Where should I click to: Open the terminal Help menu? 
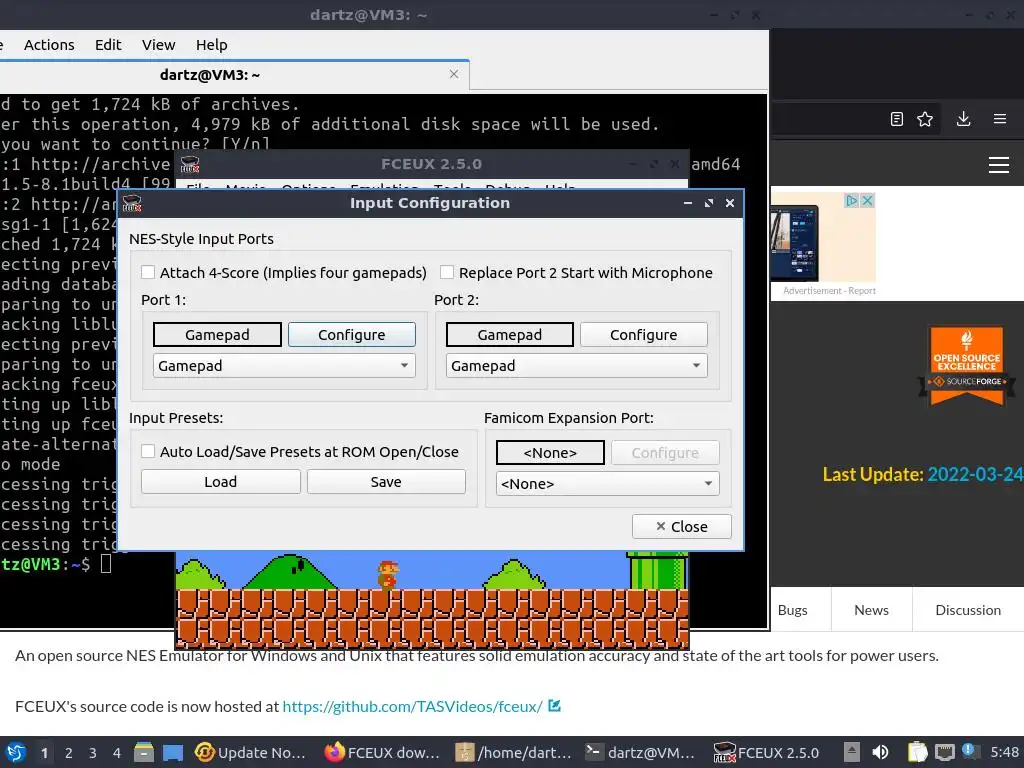click(x=212, y=44)
